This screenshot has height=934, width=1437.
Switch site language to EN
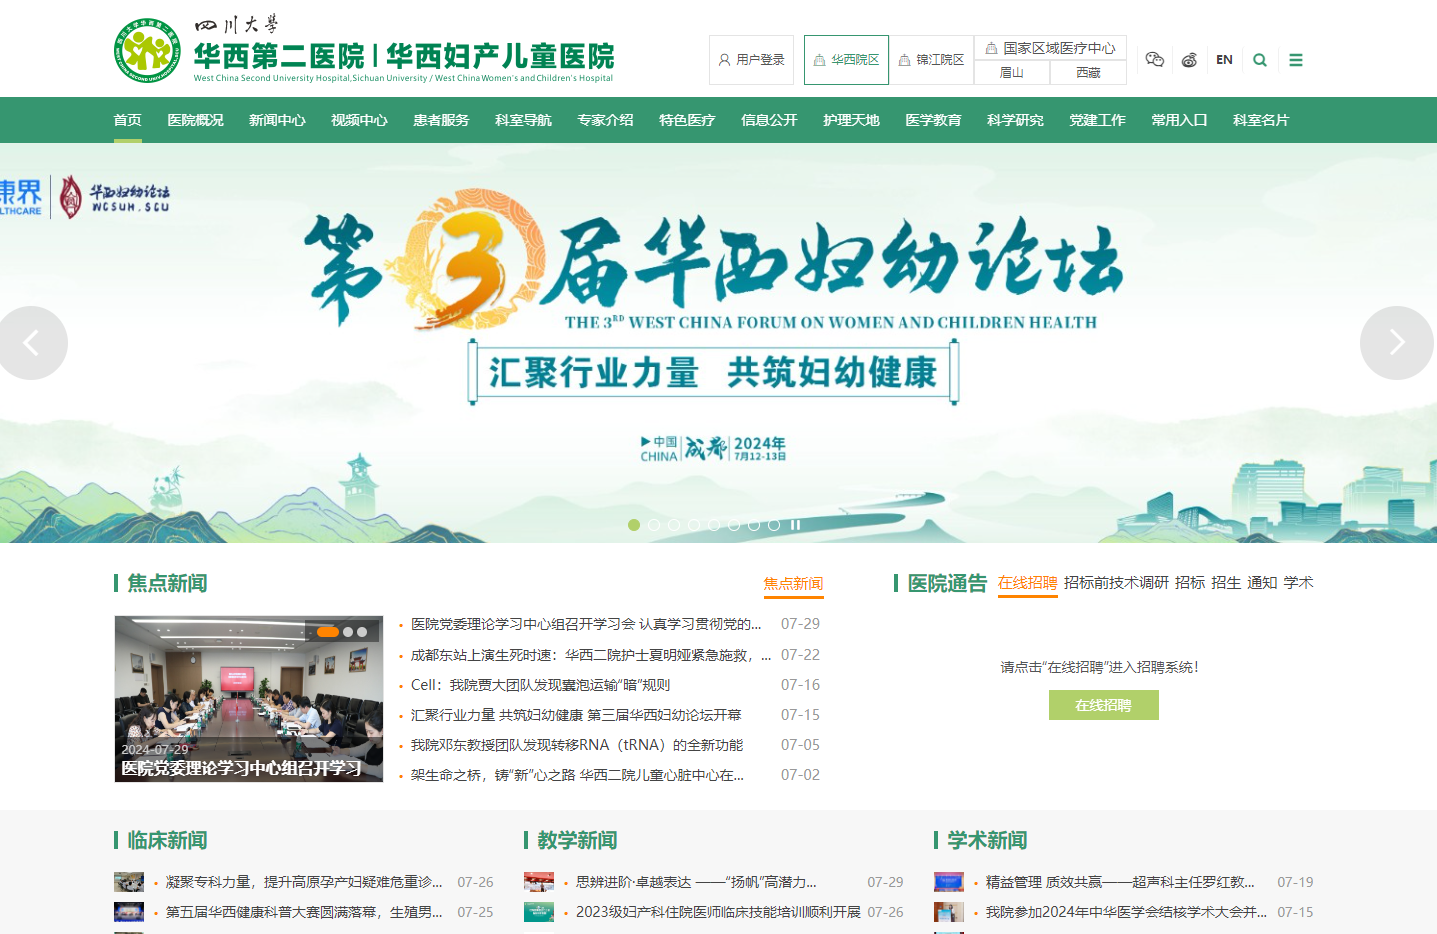[1224, 60]
